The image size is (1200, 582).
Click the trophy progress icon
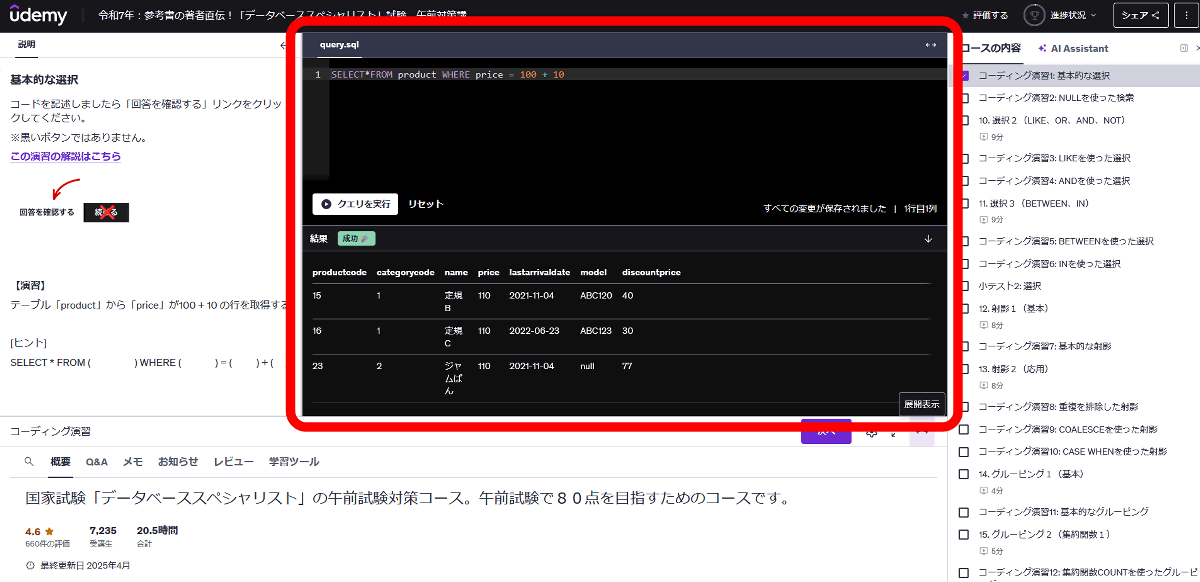[x=1036, y=15]
